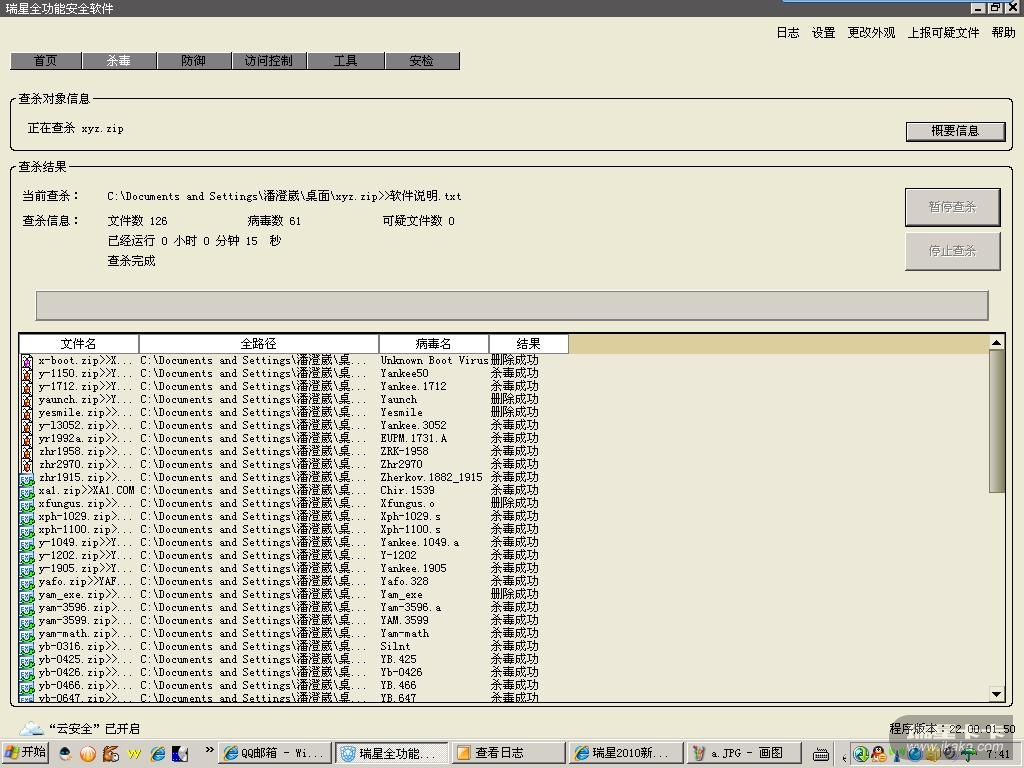This screenshot has height=768, width=1024.
Task: Click virus name Unknown Boot Virus
Action: click(434, 360)
